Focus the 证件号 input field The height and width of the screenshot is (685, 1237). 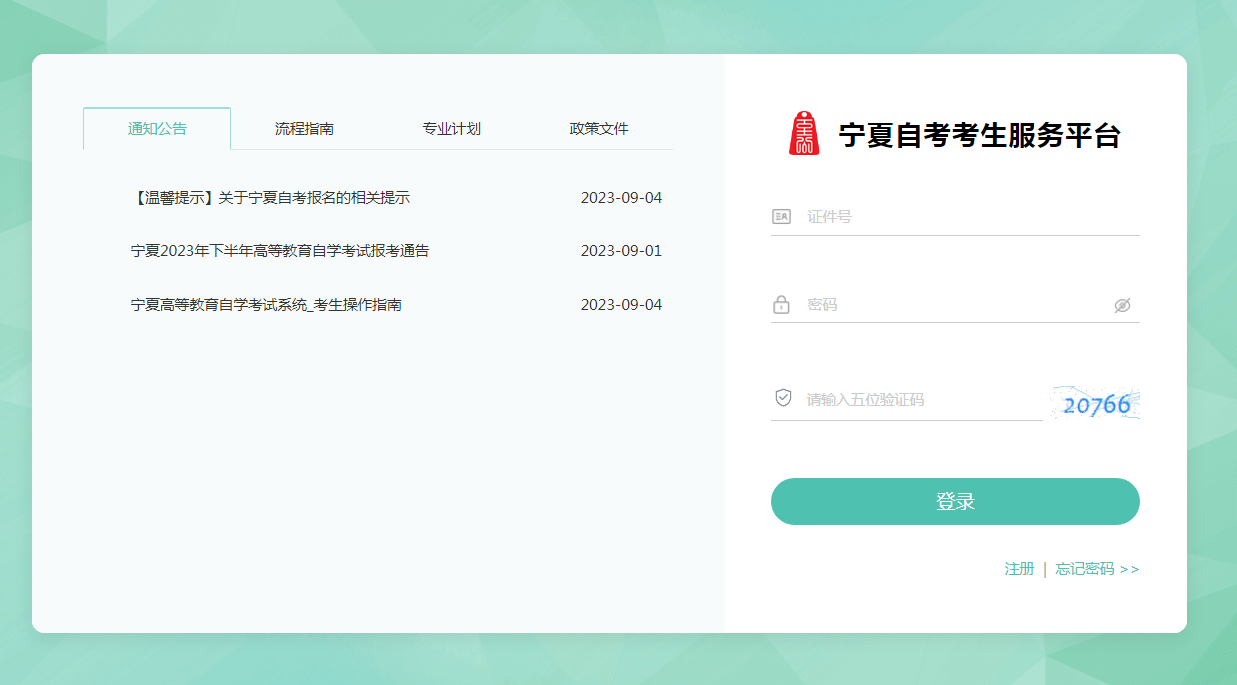965,217
